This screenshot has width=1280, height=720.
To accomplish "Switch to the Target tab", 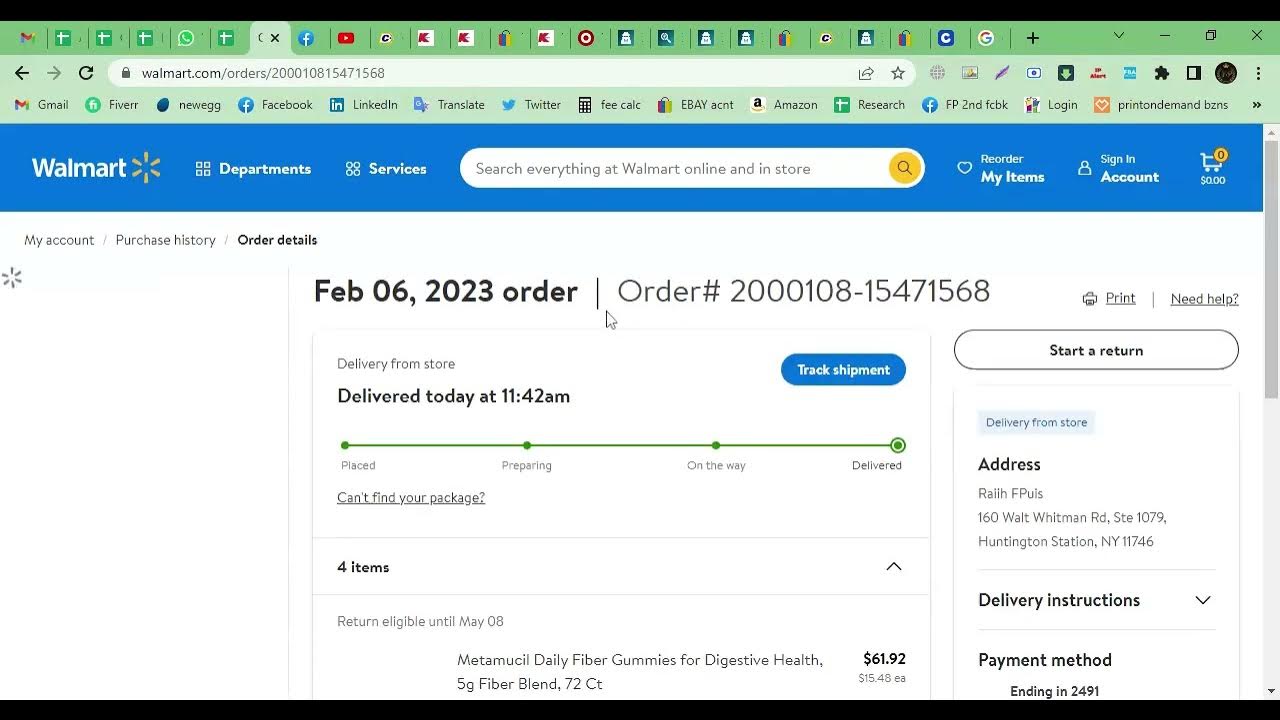I will 586,38.
